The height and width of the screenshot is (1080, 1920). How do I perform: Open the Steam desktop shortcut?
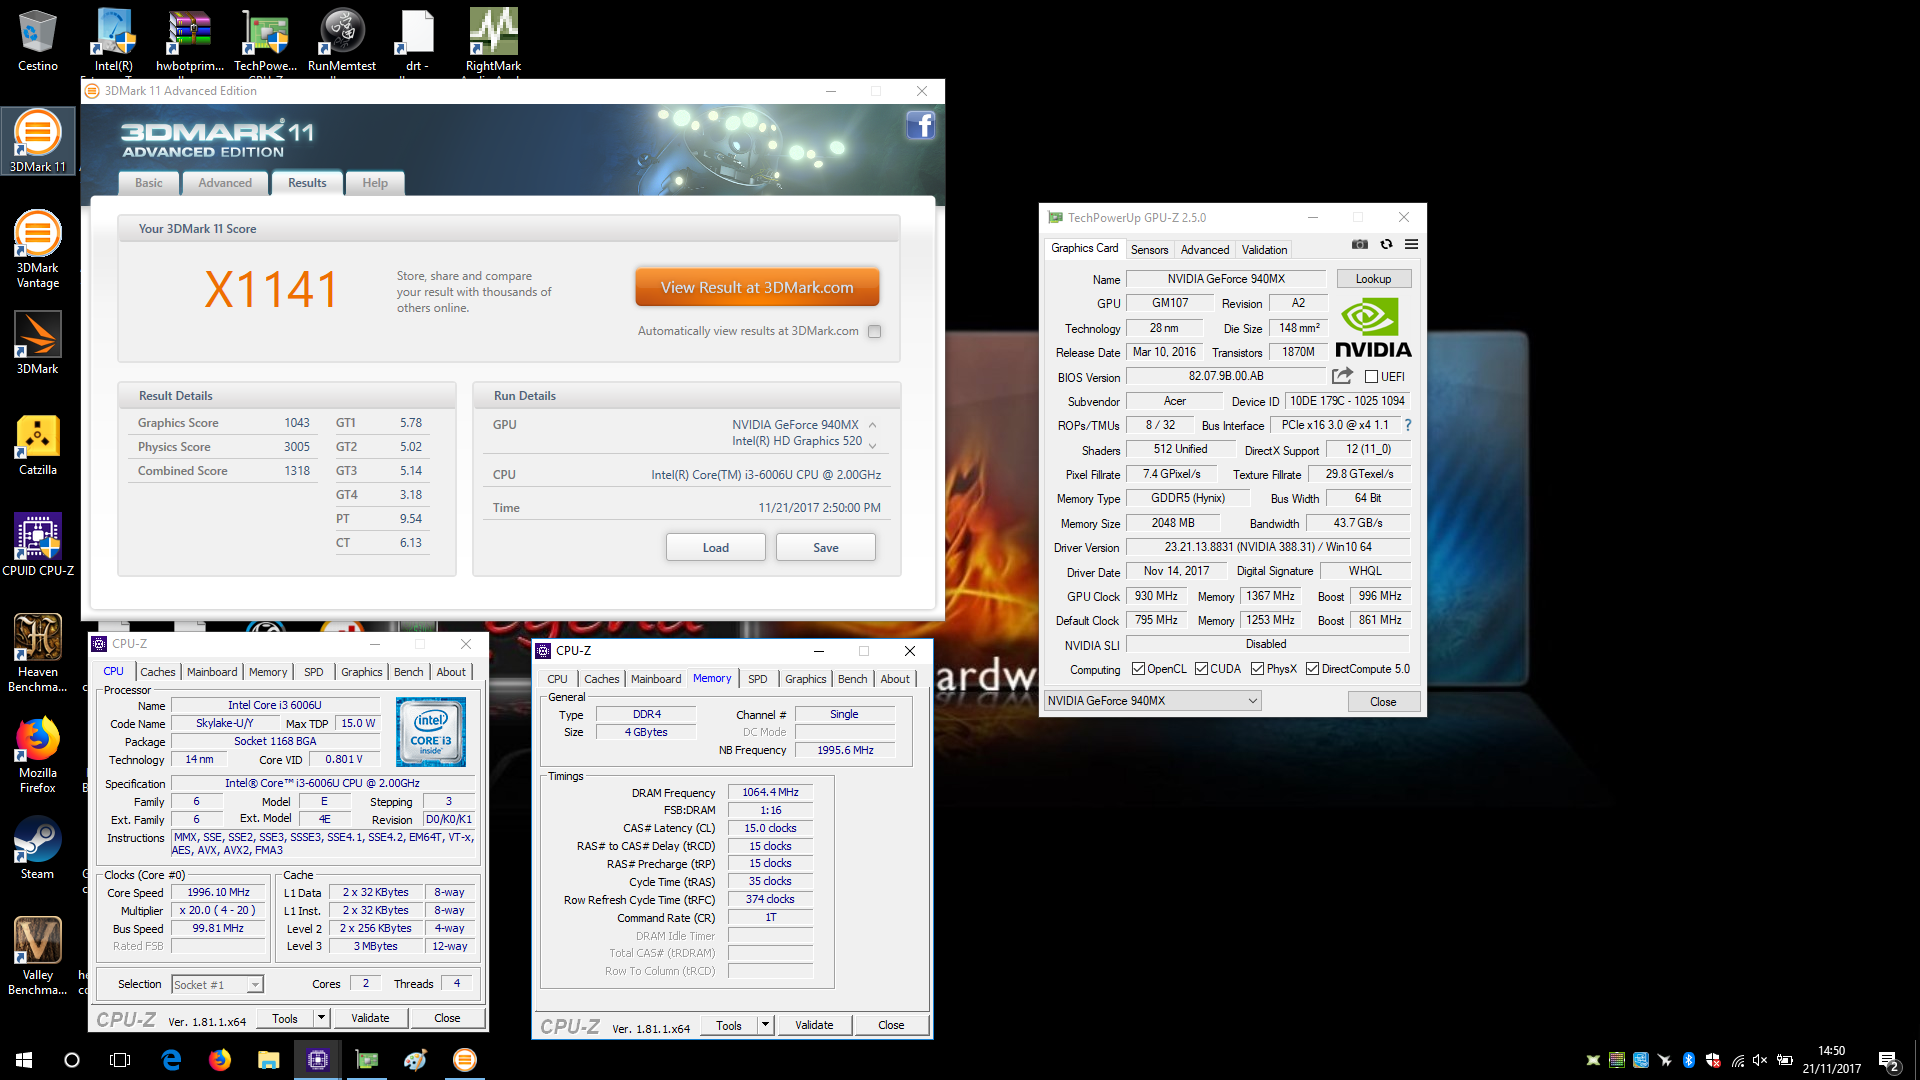pyautogui.click(x=38, y=848)
